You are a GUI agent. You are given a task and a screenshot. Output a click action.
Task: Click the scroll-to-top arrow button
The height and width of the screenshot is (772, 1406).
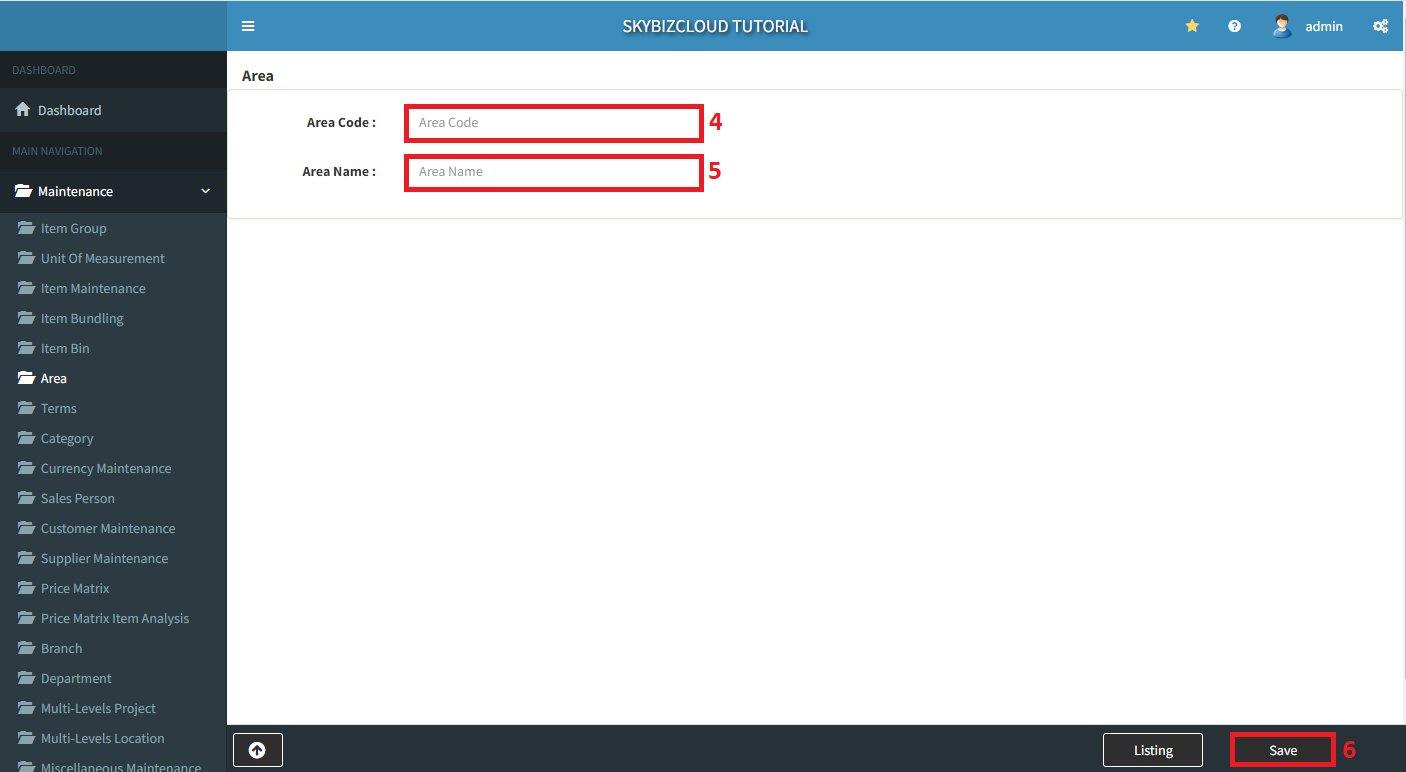(257, 750)
